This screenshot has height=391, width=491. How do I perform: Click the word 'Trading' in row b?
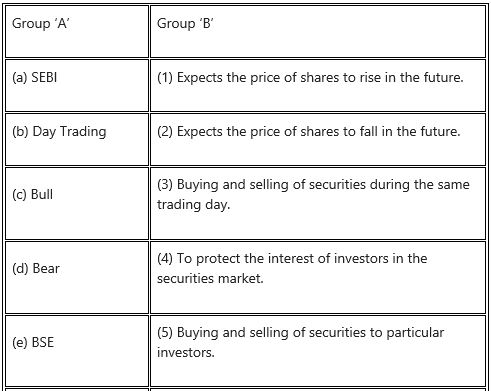(x=83, y=132)
